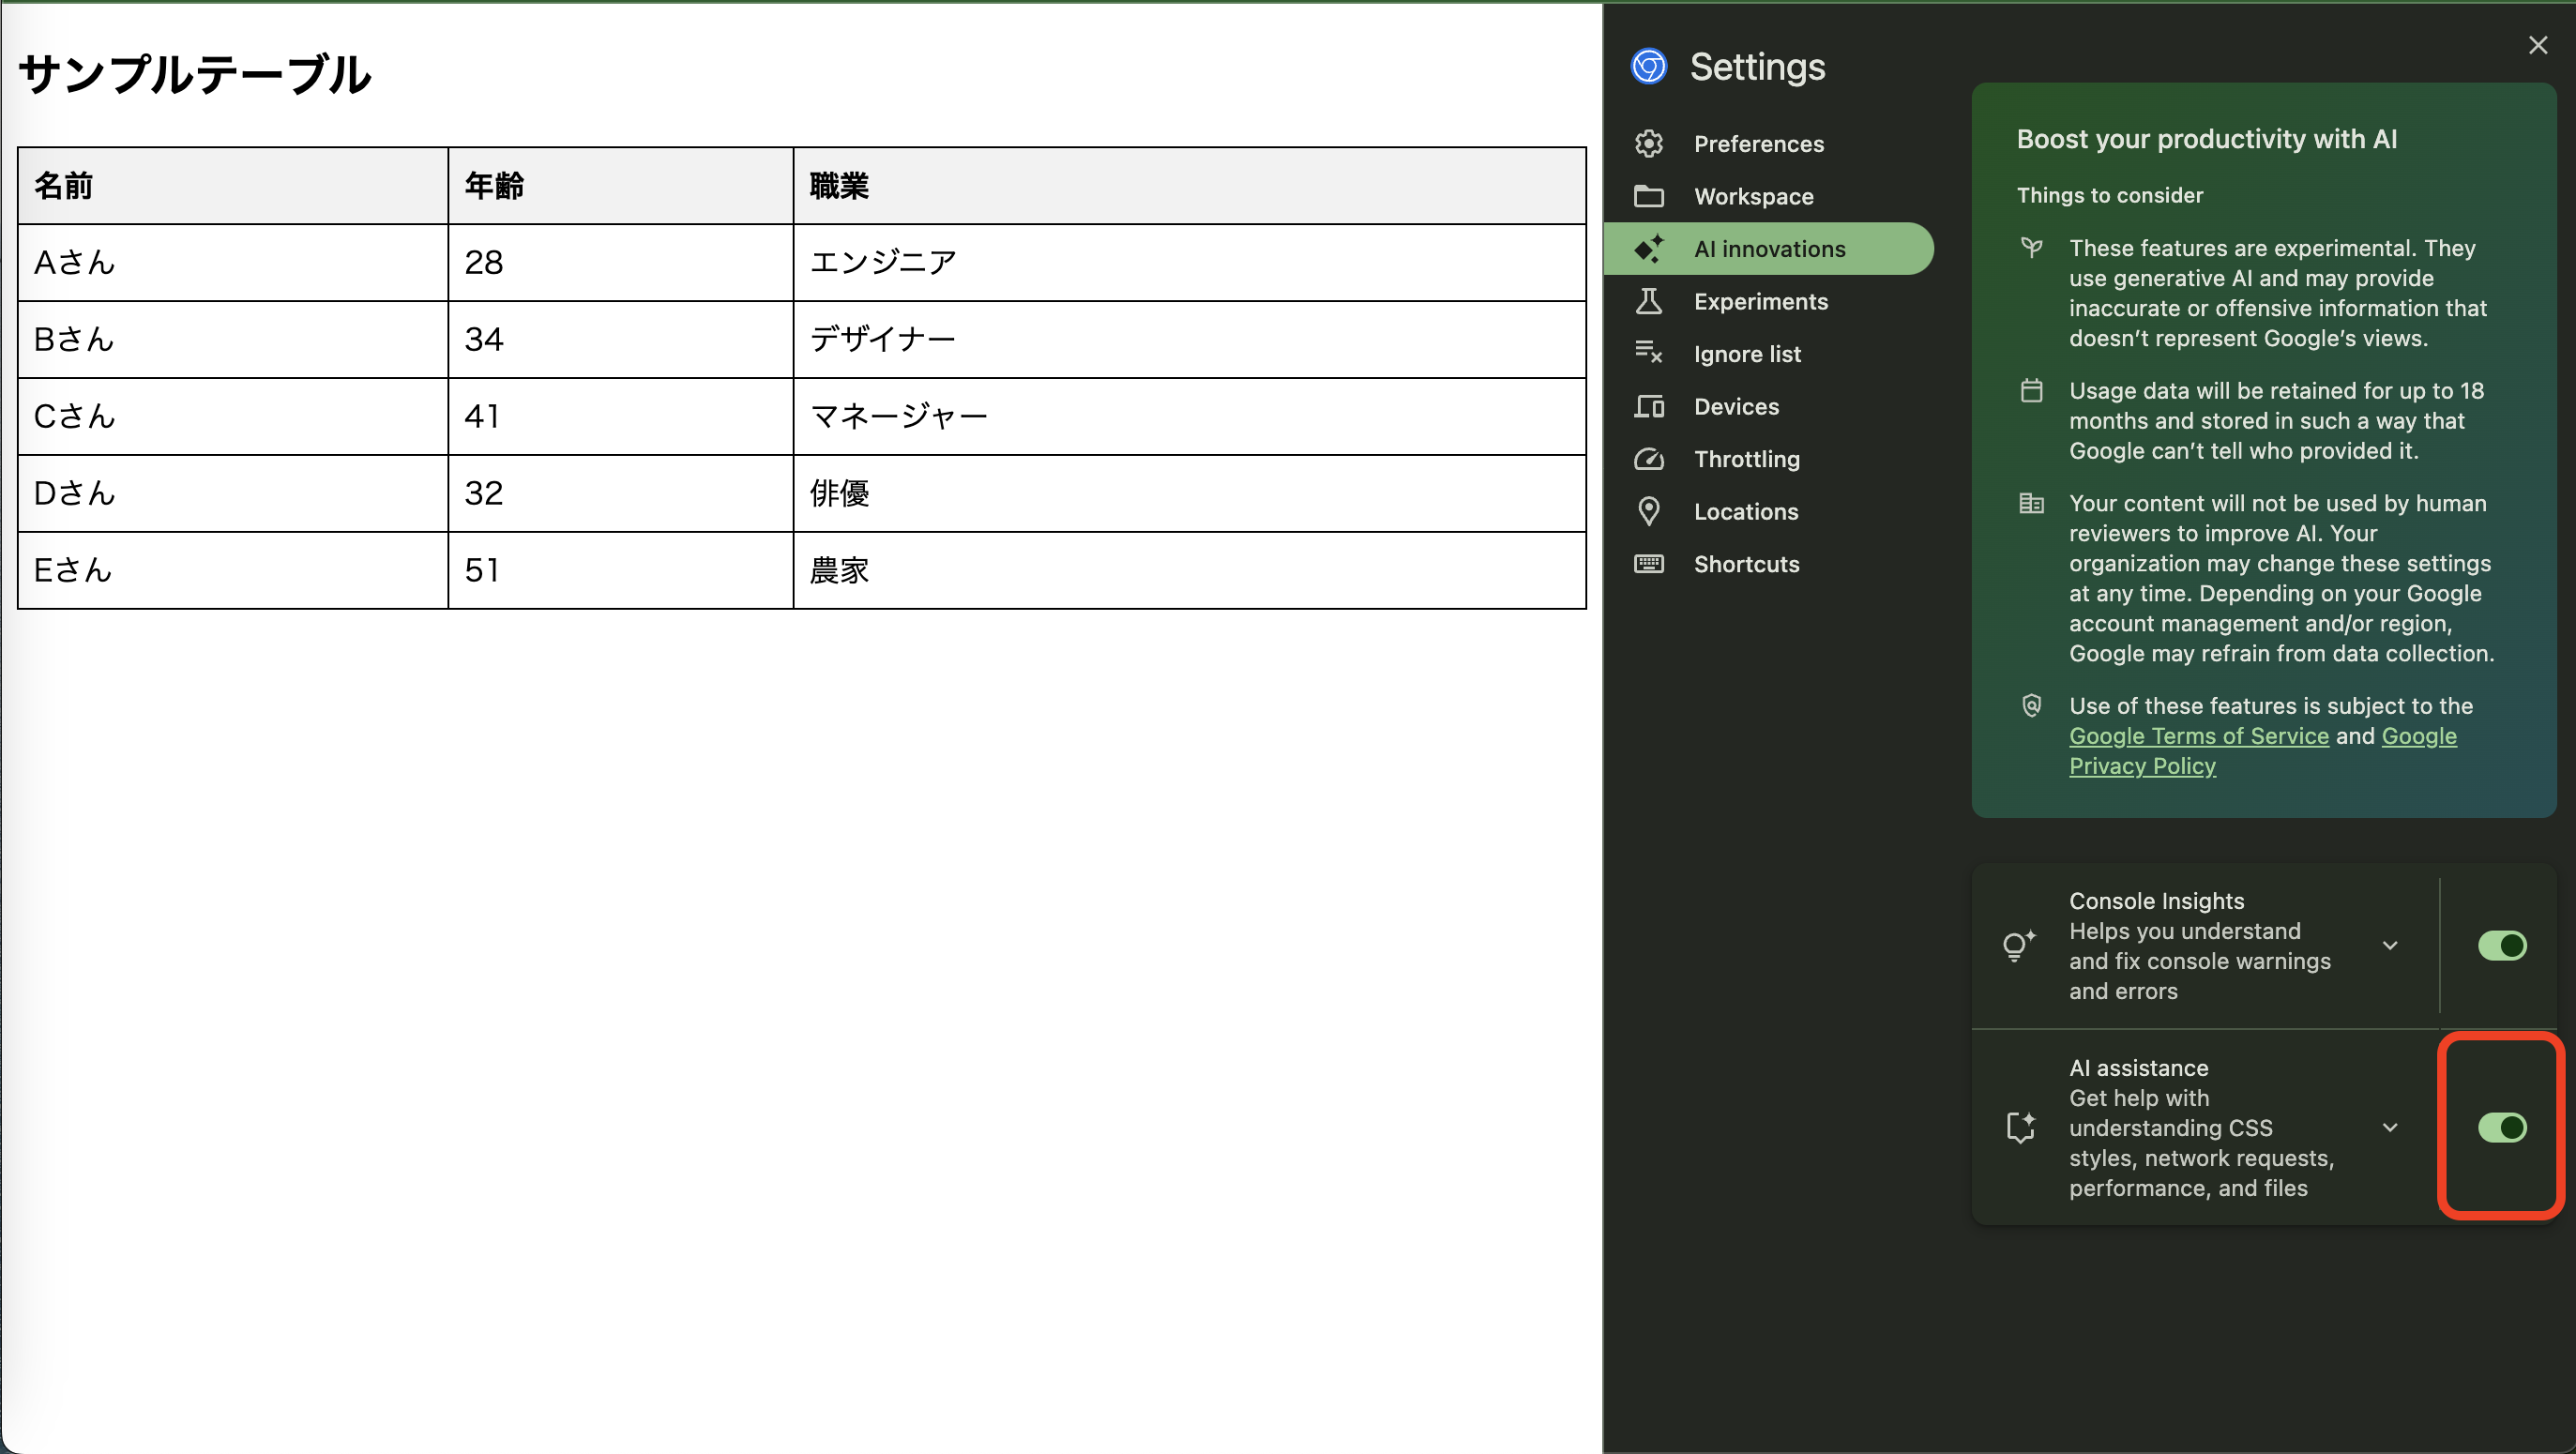The width and height of the screenshot is (2576, 1454).
Task: Turn off the AI assistance toggle
Action: pyautogui.click(x=2502, y=1128)
